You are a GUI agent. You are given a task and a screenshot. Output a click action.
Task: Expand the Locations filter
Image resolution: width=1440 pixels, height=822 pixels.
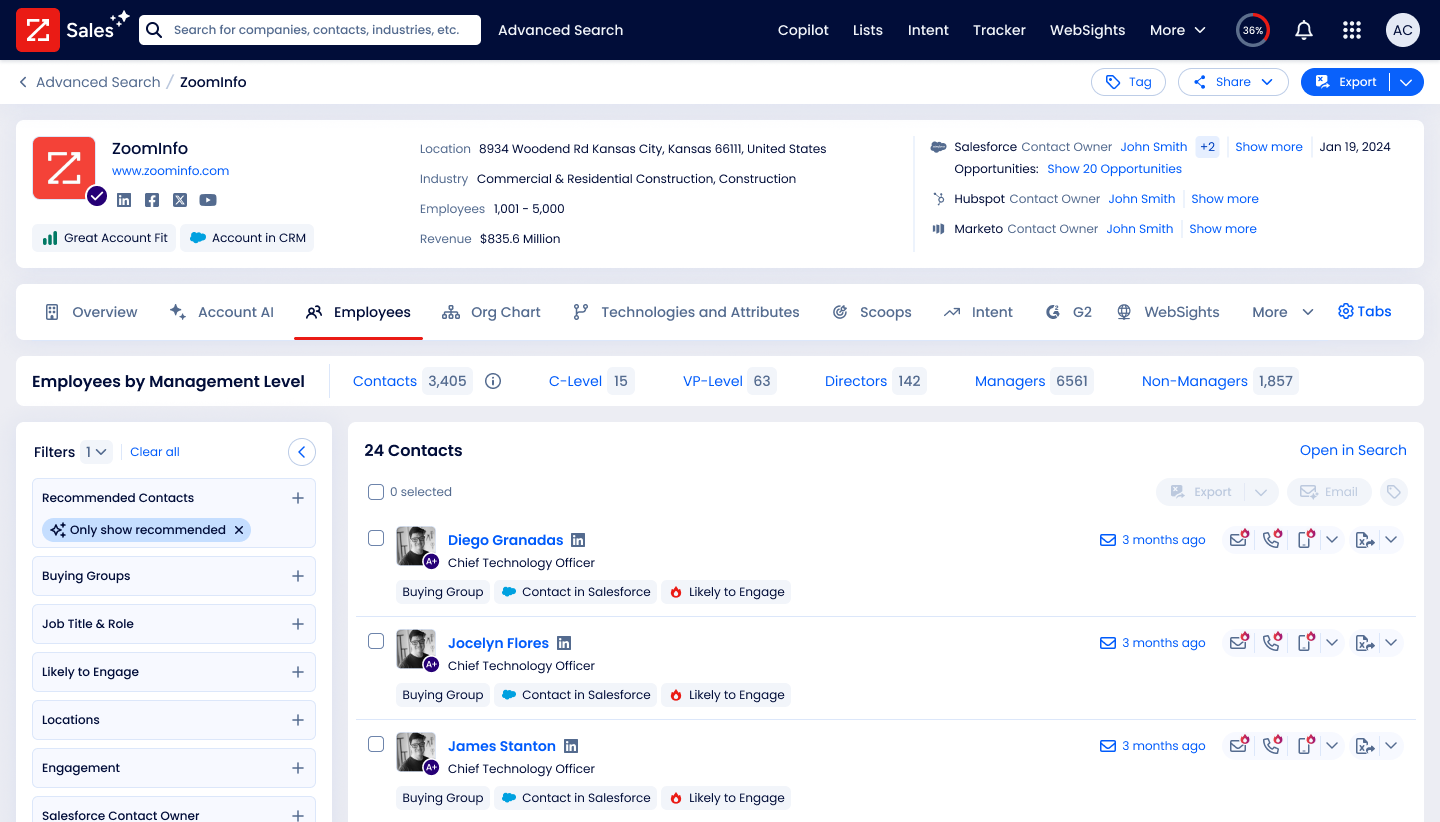297,720
